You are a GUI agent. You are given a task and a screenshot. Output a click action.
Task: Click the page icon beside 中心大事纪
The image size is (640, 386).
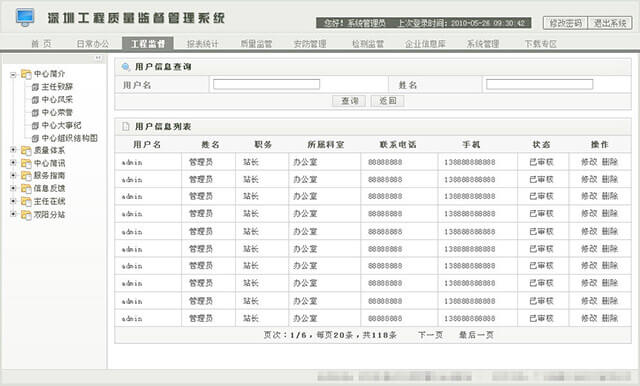(36, 125)
